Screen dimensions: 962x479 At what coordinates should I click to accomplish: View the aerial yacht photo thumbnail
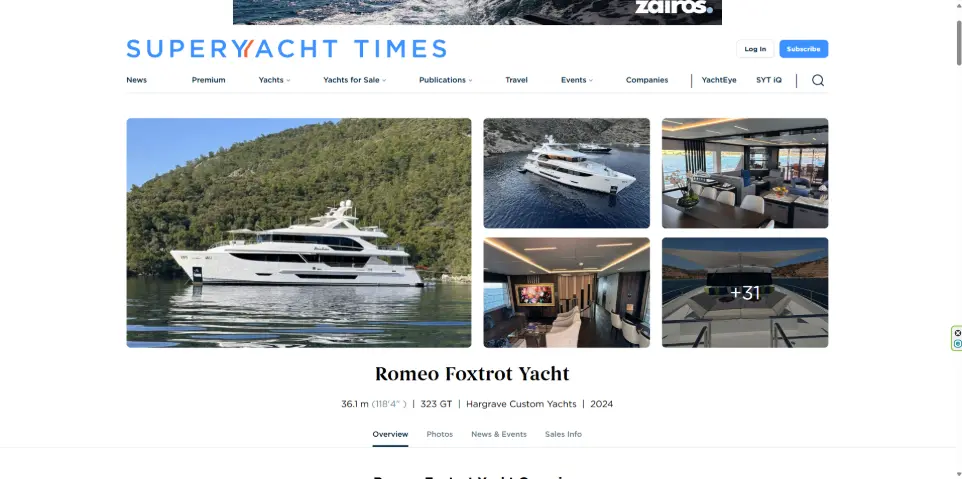pyautogui.click(x=566, y=173)
